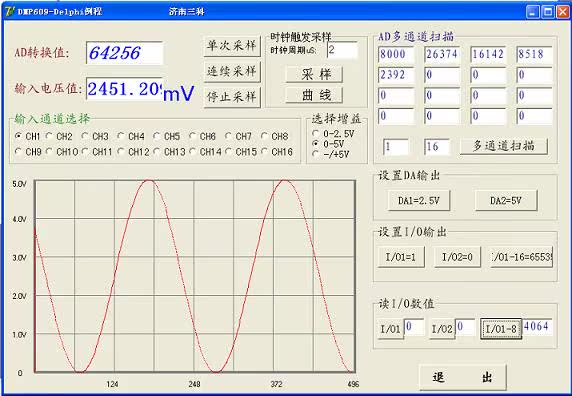
Task: Set I/O output with I/O1=1 button
Action: [x=401, y=257]
